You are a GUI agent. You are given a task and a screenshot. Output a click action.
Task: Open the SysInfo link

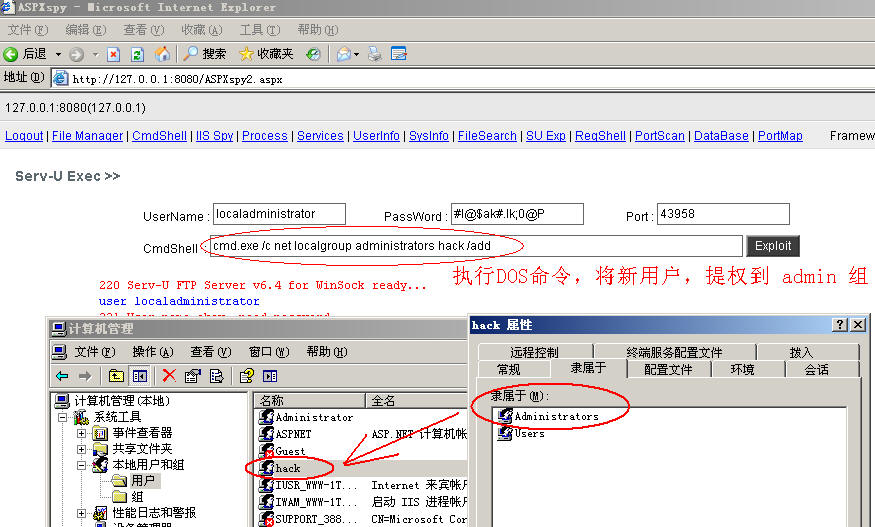pyautogui.click(x=429, y=136)
